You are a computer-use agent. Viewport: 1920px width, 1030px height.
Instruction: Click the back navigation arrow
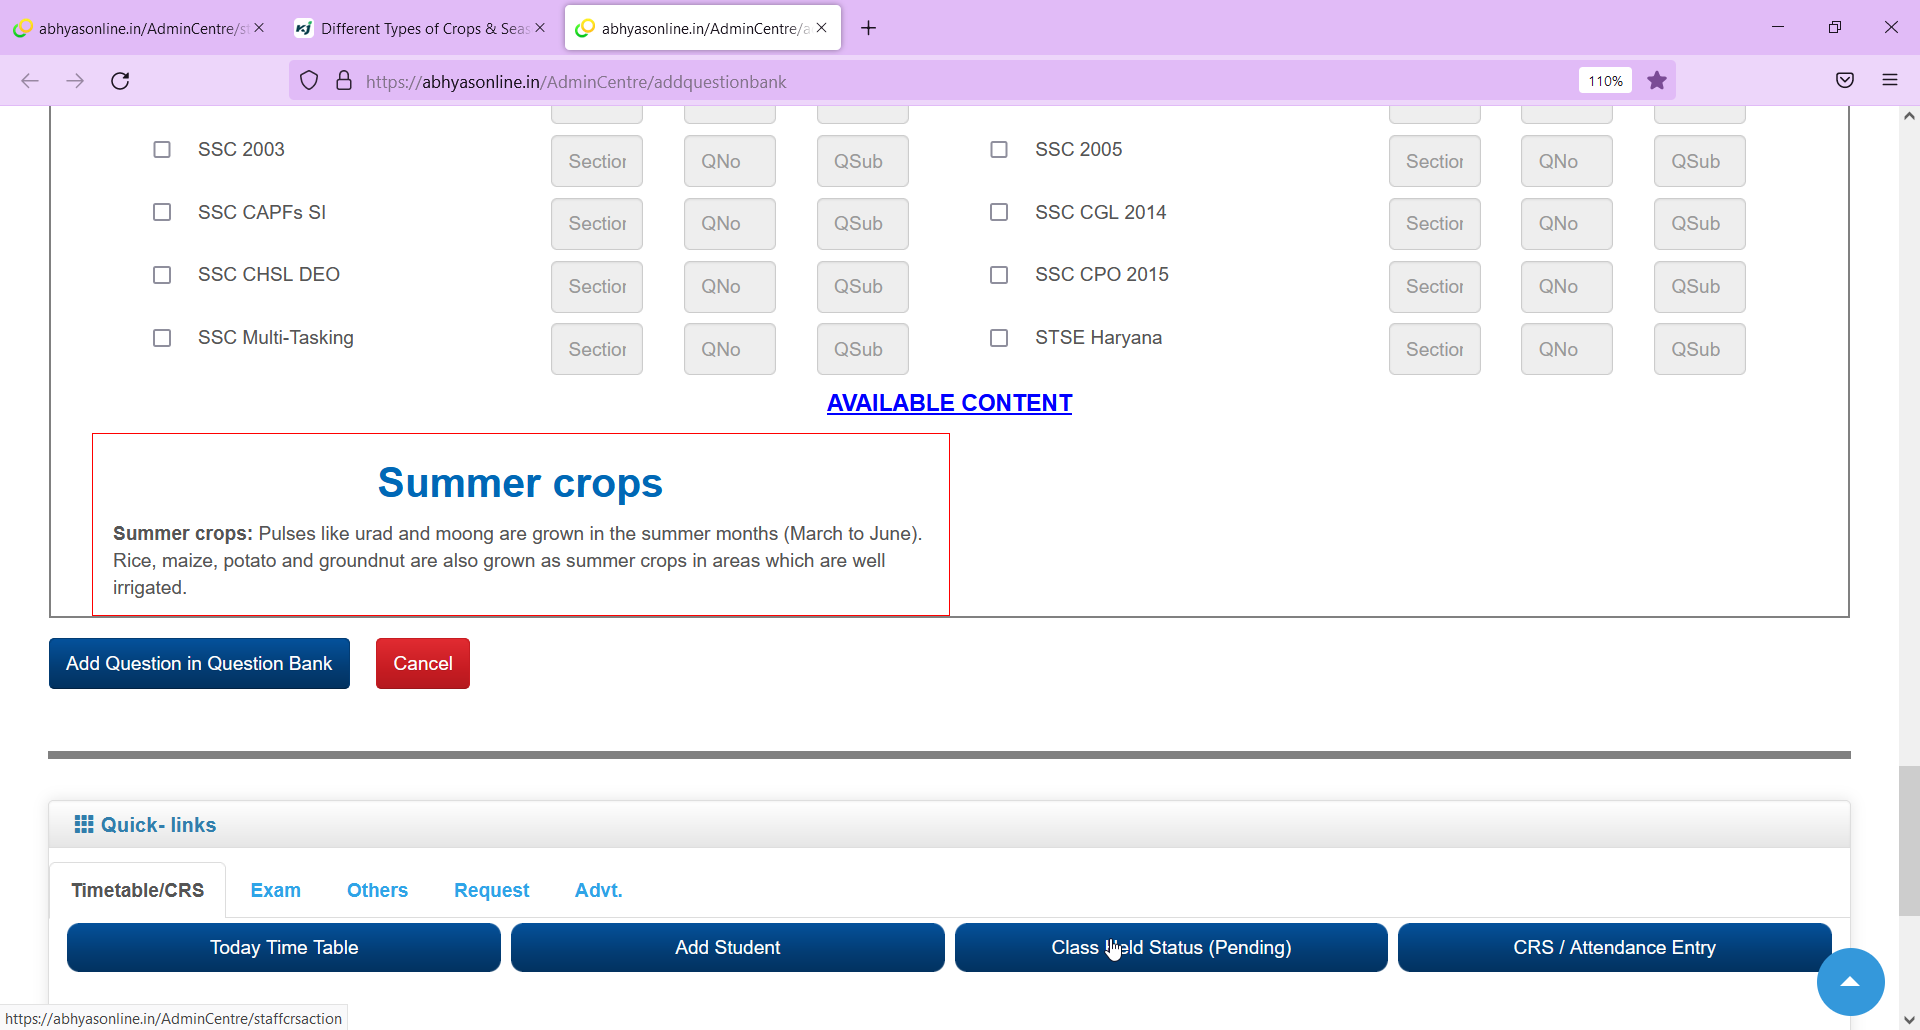pyautogui.click(x=30, y=81)
